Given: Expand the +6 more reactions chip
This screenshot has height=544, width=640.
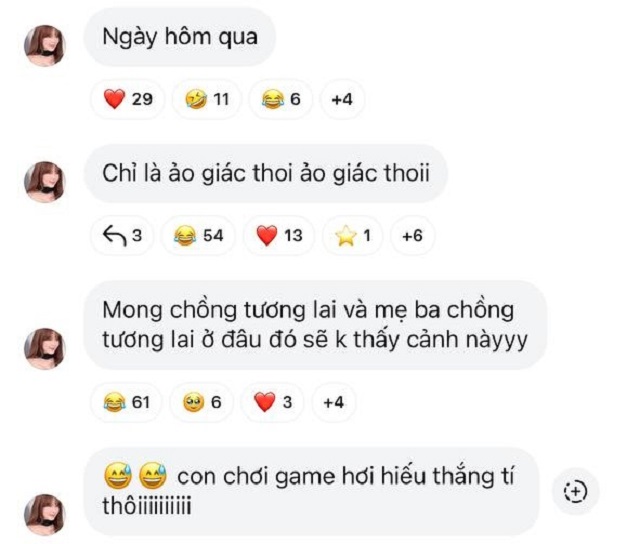Looking at the screenshot, I should click(412, 235).
